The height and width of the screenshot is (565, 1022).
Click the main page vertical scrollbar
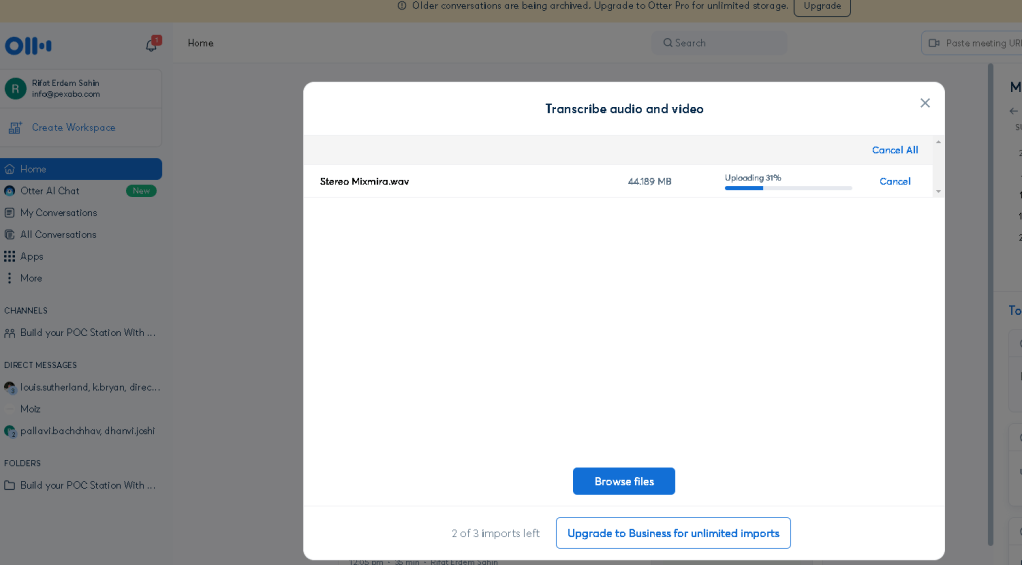click(x=991, y=303)
